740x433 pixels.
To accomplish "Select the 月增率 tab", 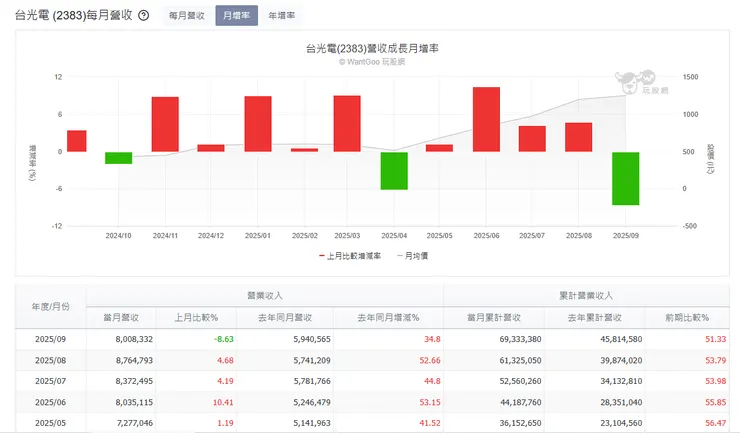I will [x=236, y=16].
